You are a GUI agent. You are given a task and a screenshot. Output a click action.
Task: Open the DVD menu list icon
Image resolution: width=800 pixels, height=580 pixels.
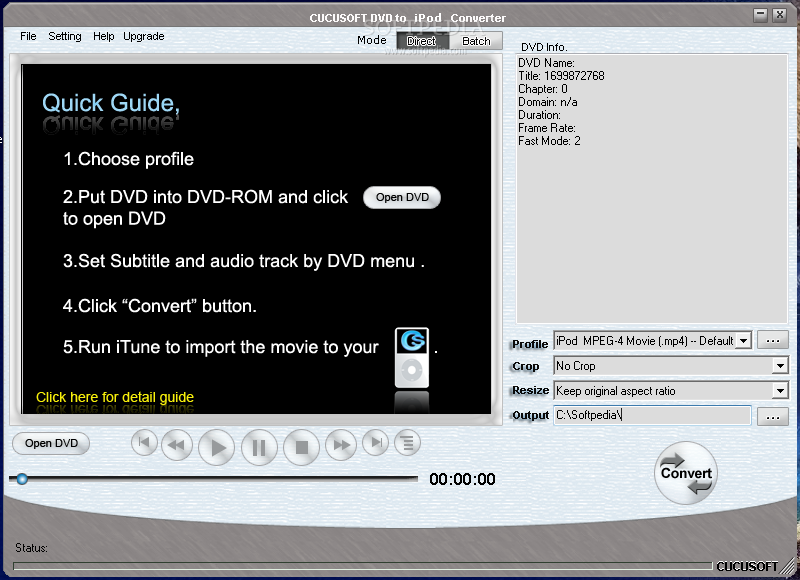pos(407,443)
